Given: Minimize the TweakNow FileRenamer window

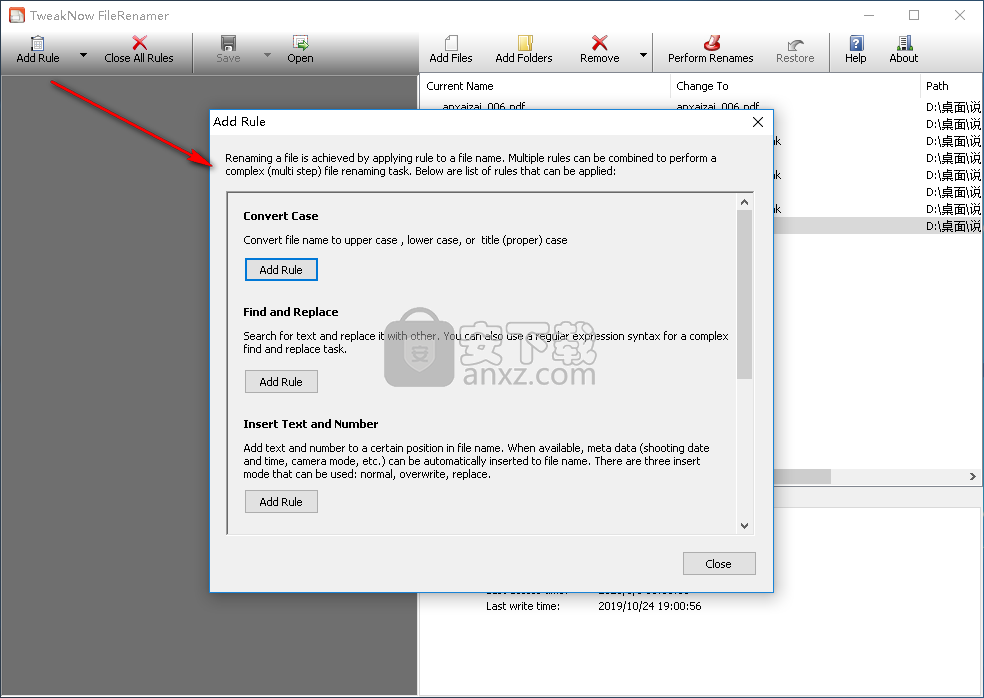Looking at the screenshot, I should (x=869, y=15).
